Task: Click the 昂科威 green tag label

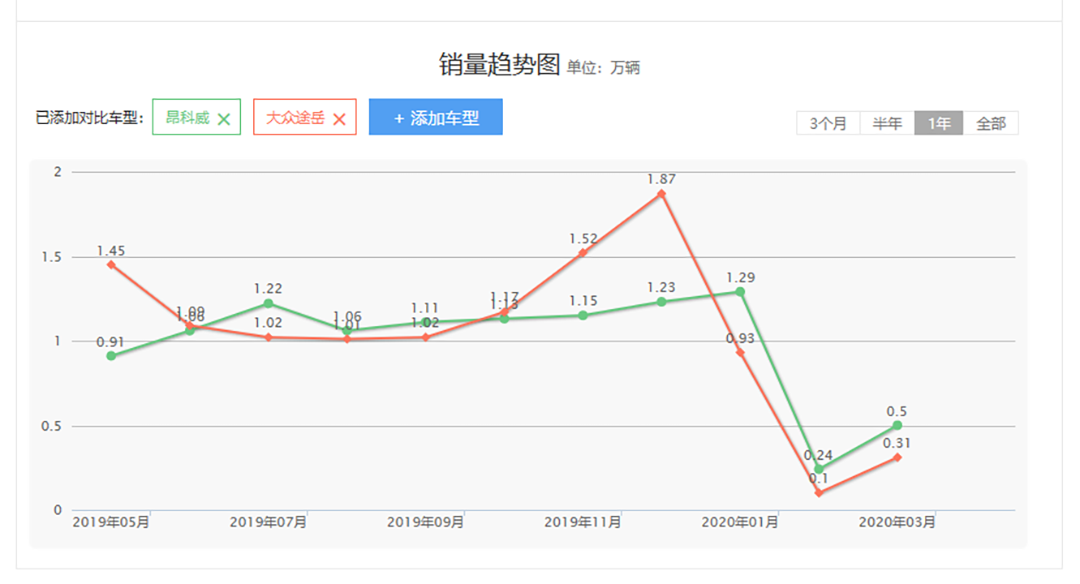Action: 187,118
